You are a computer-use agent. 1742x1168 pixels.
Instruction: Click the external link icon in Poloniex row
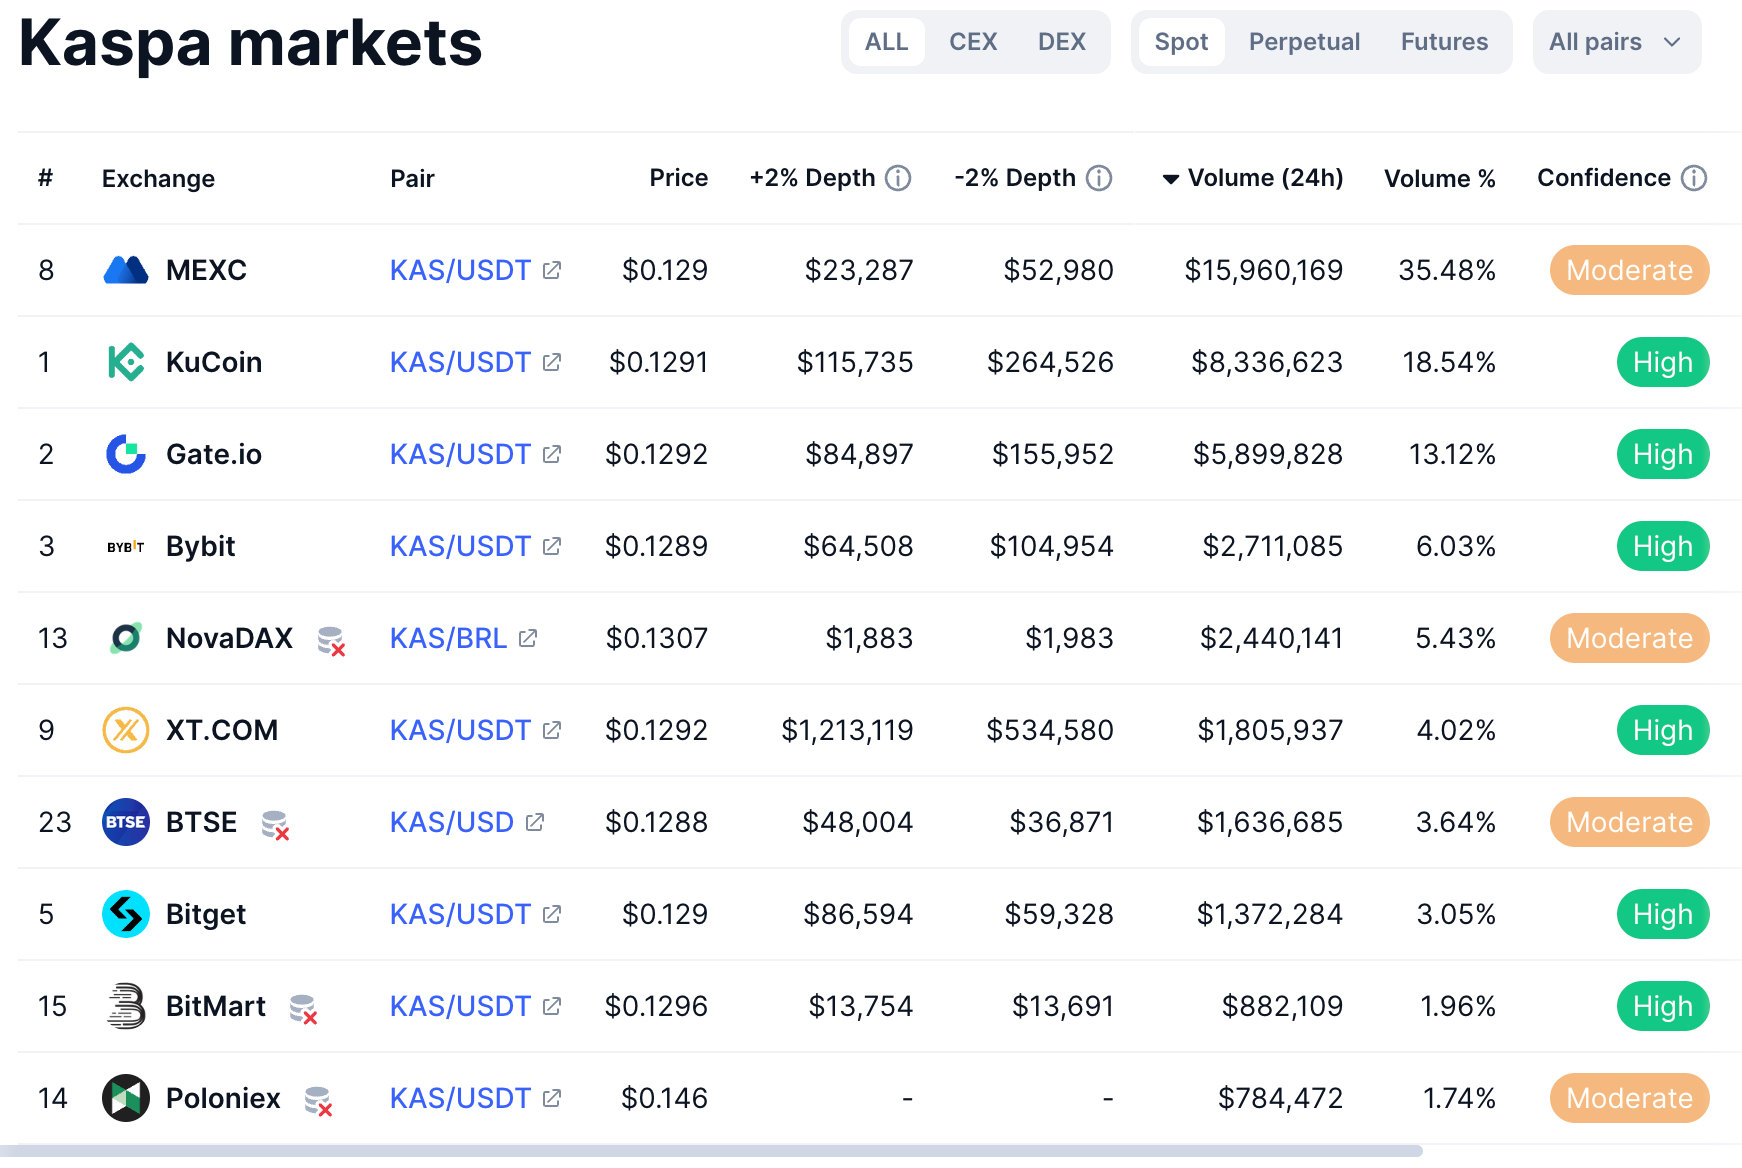pos(552,1098)
